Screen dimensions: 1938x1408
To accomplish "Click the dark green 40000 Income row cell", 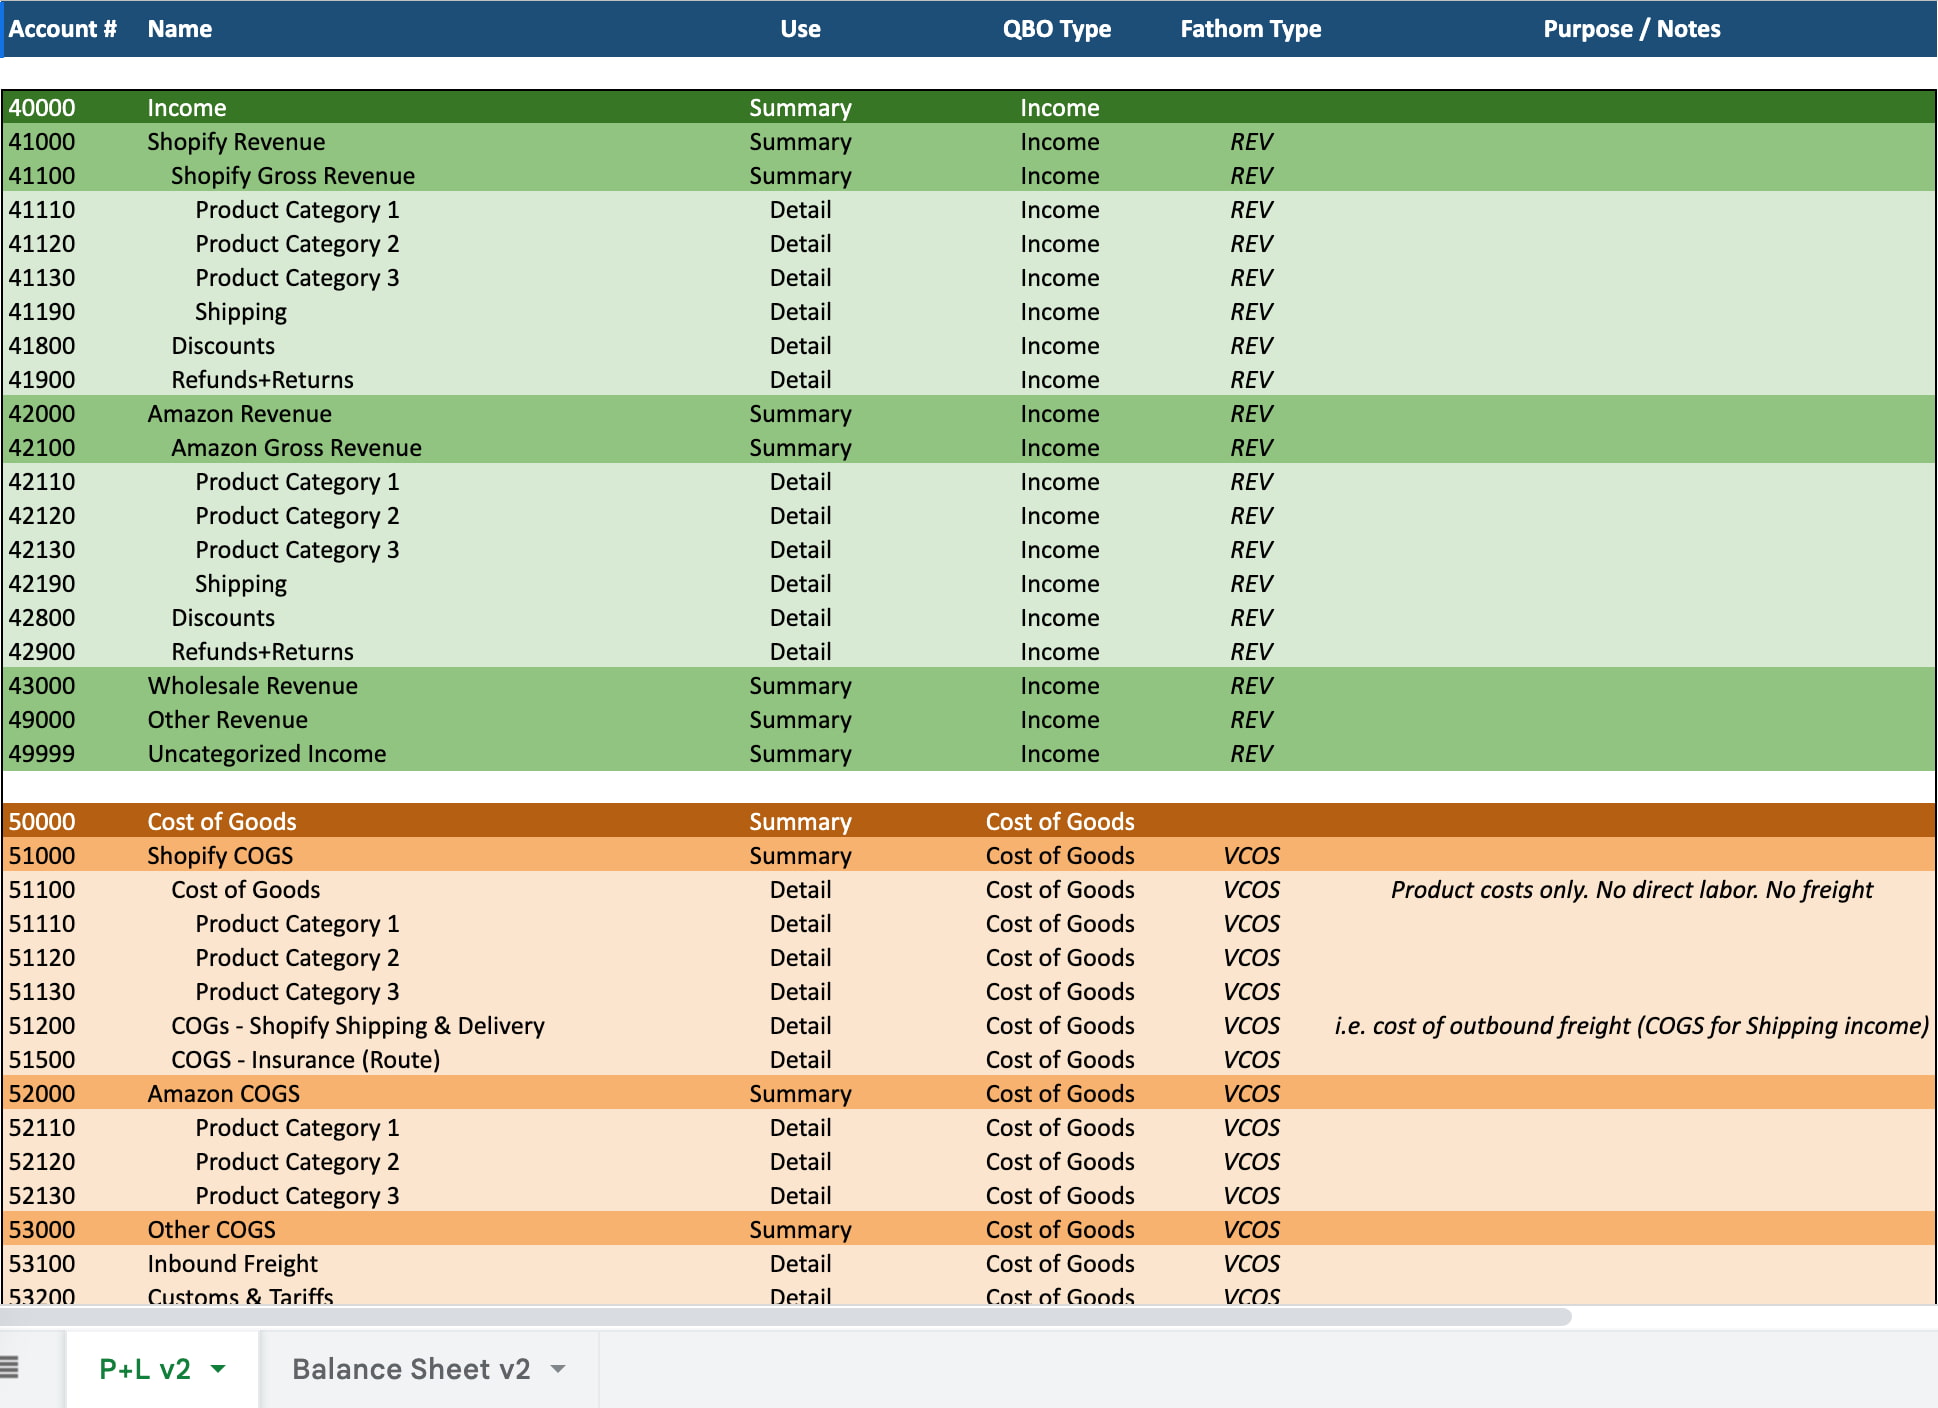I will 186,108.
